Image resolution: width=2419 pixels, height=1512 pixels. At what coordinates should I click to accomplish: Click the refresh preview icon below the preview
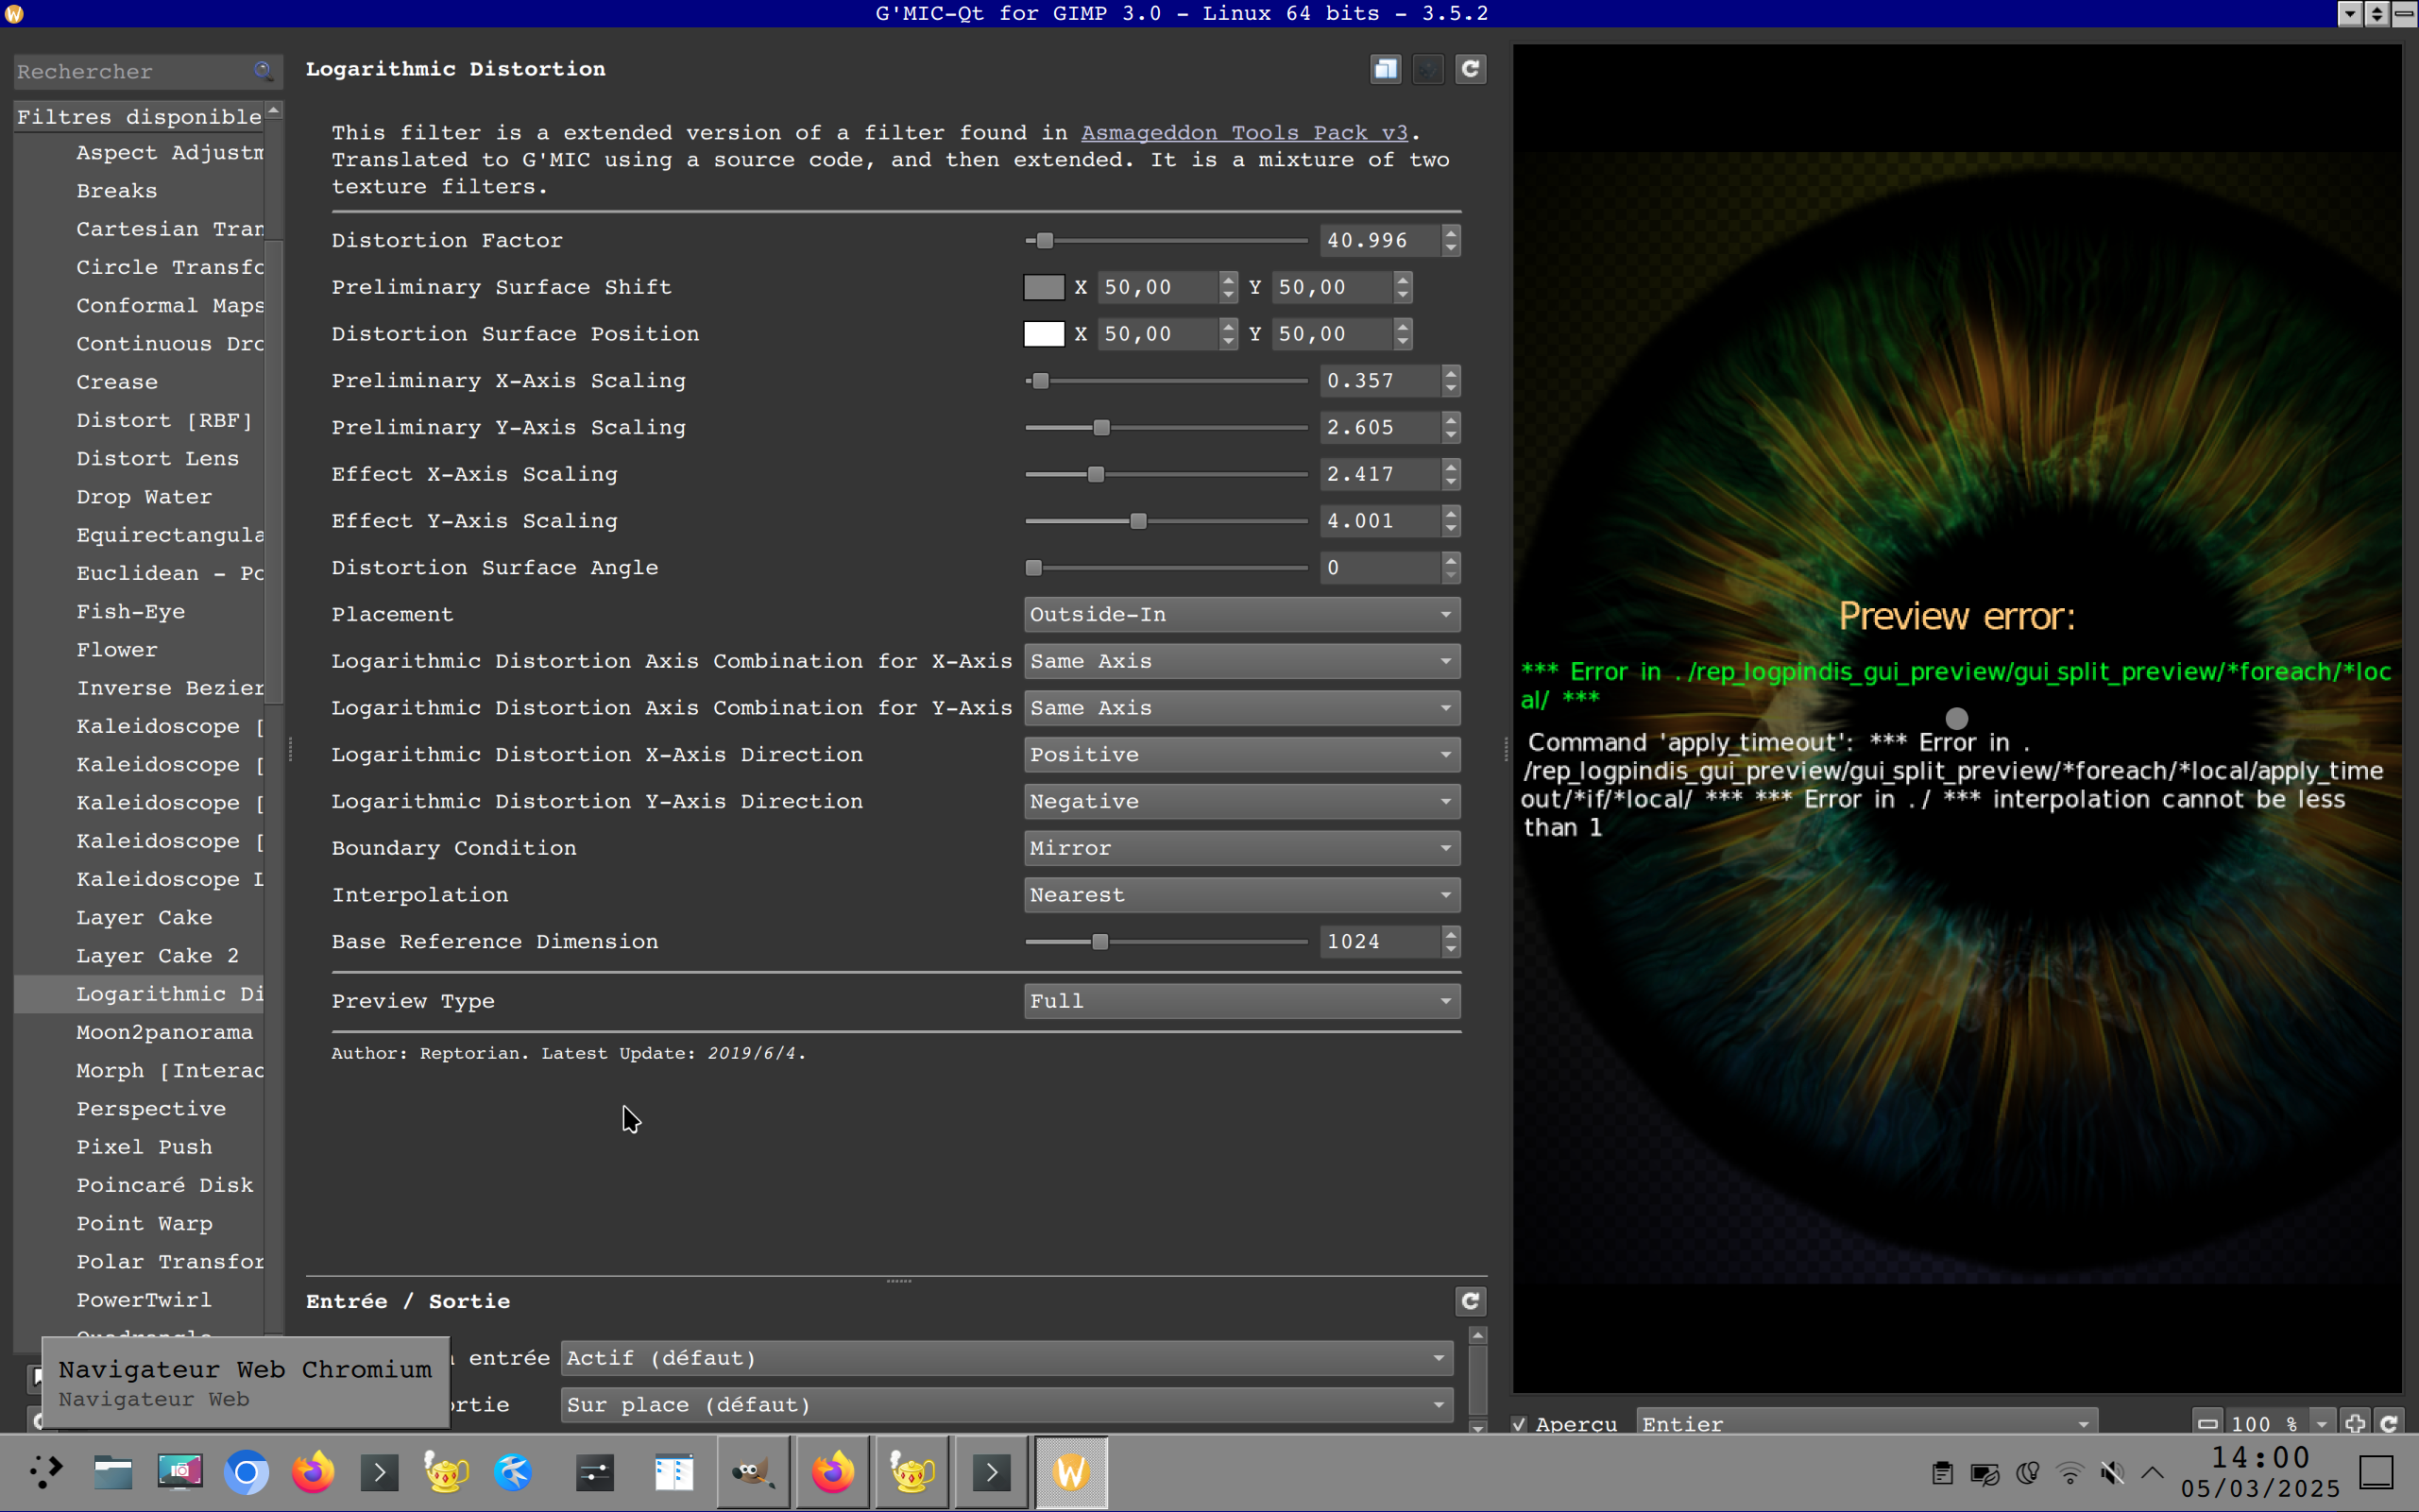(2389, 1423)
